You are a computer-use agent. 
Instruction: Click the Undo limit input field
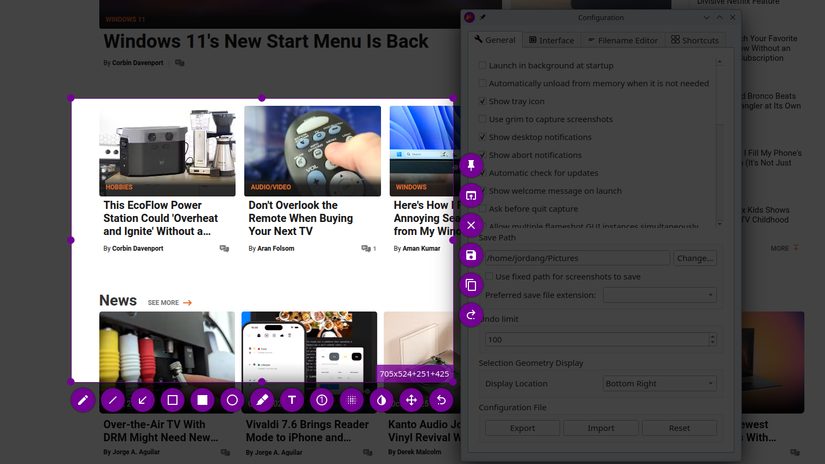[597, 339]
